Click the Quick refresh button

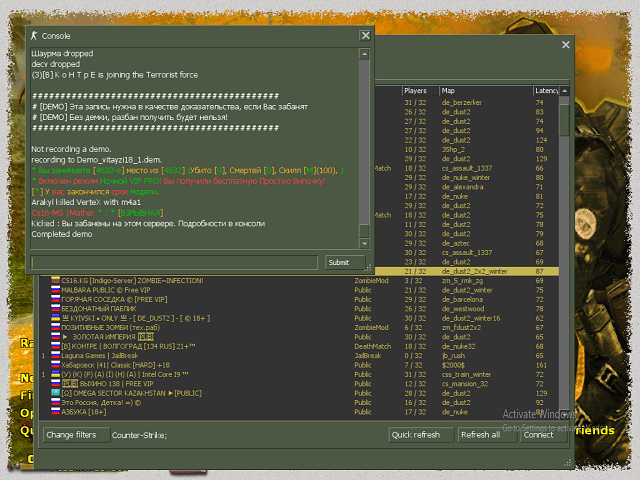[421, 435]
